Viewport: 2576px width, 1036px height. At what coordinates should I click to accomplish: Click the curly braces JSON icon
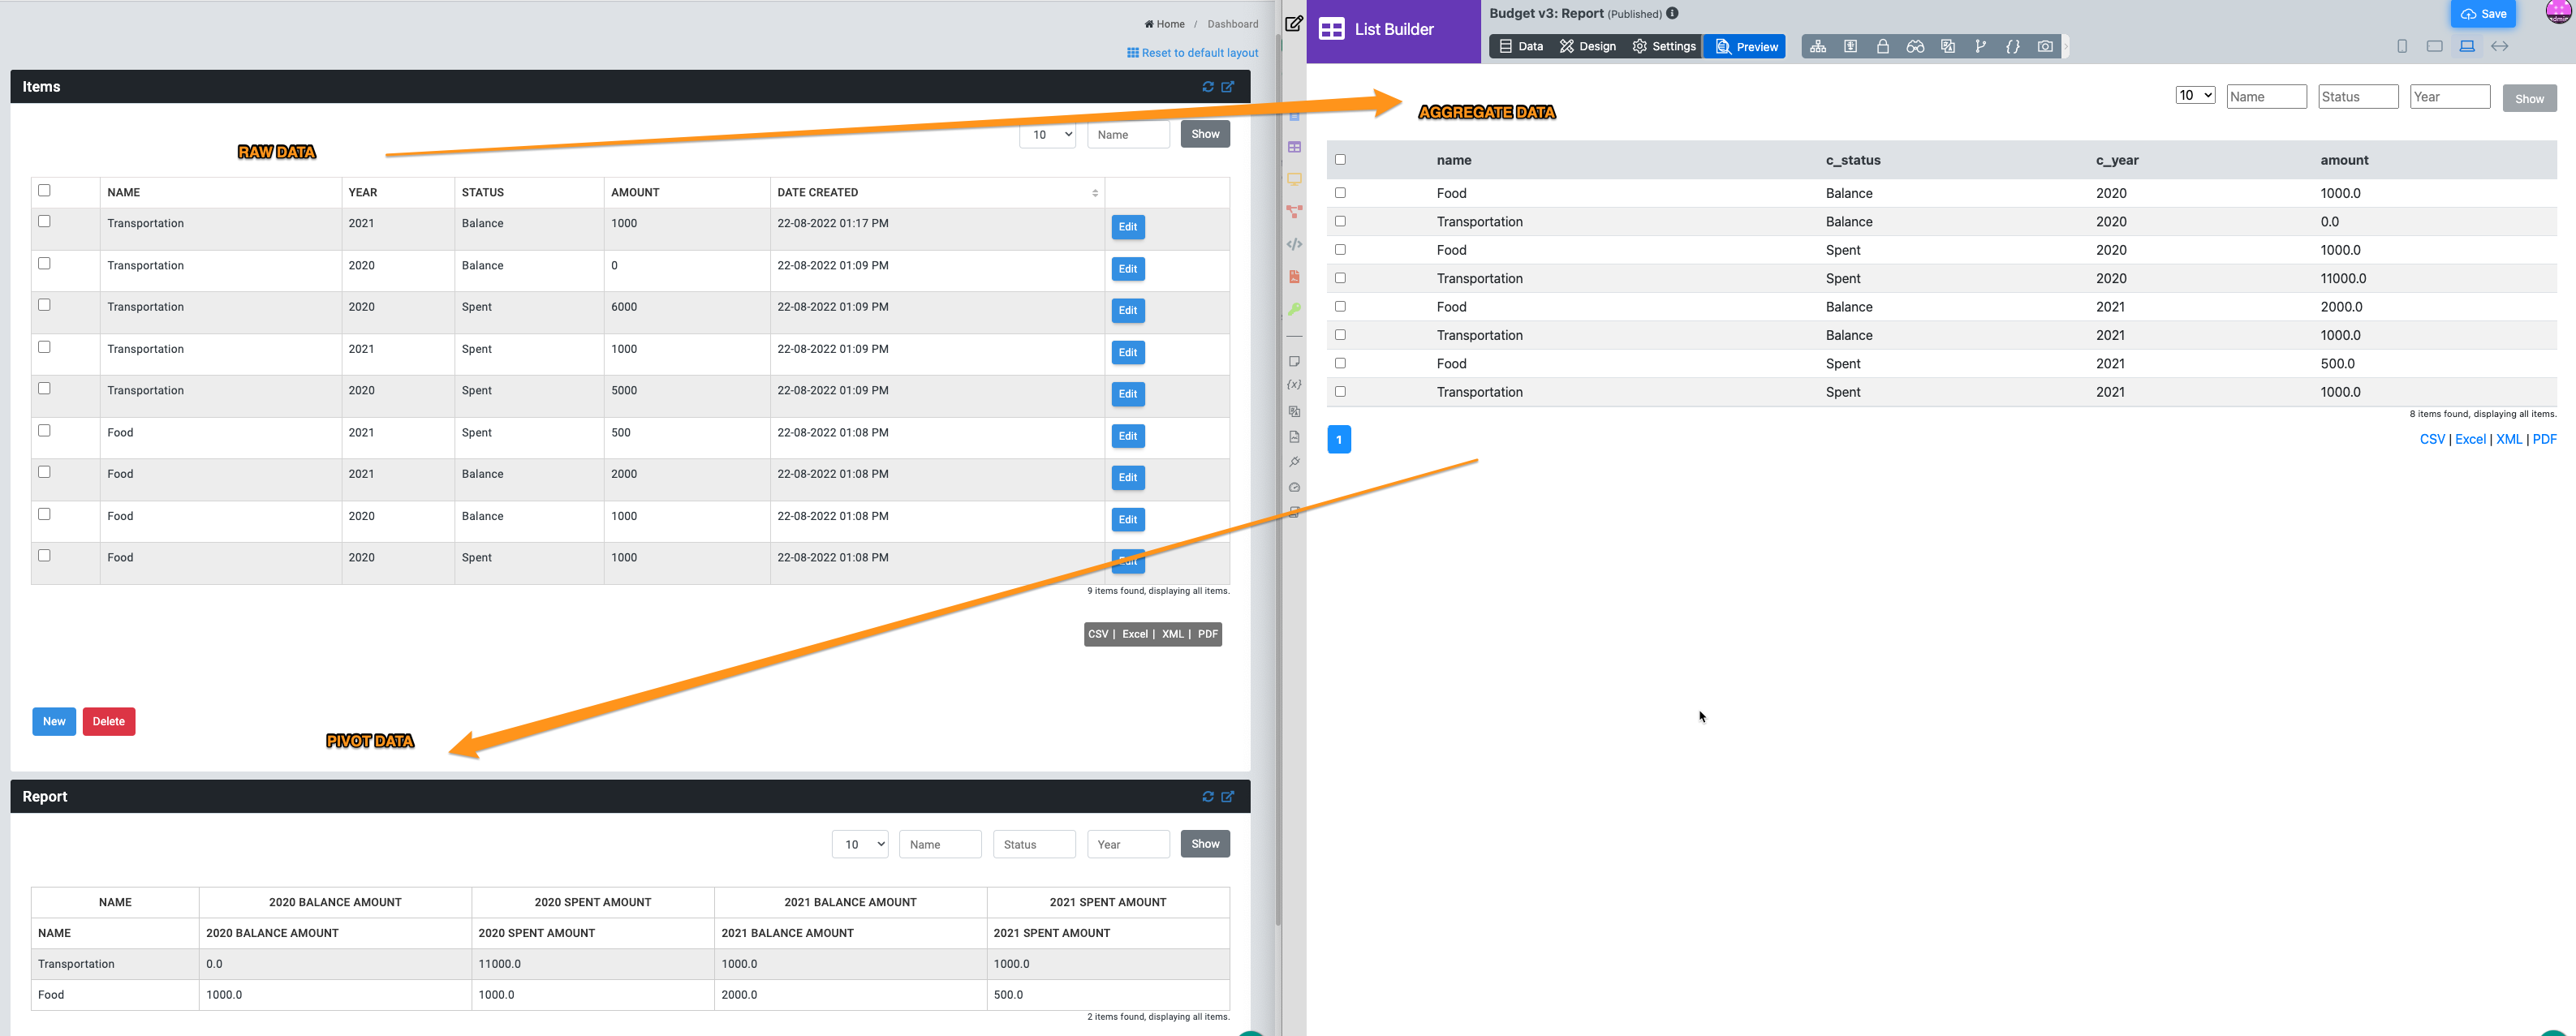[2012, 46]
